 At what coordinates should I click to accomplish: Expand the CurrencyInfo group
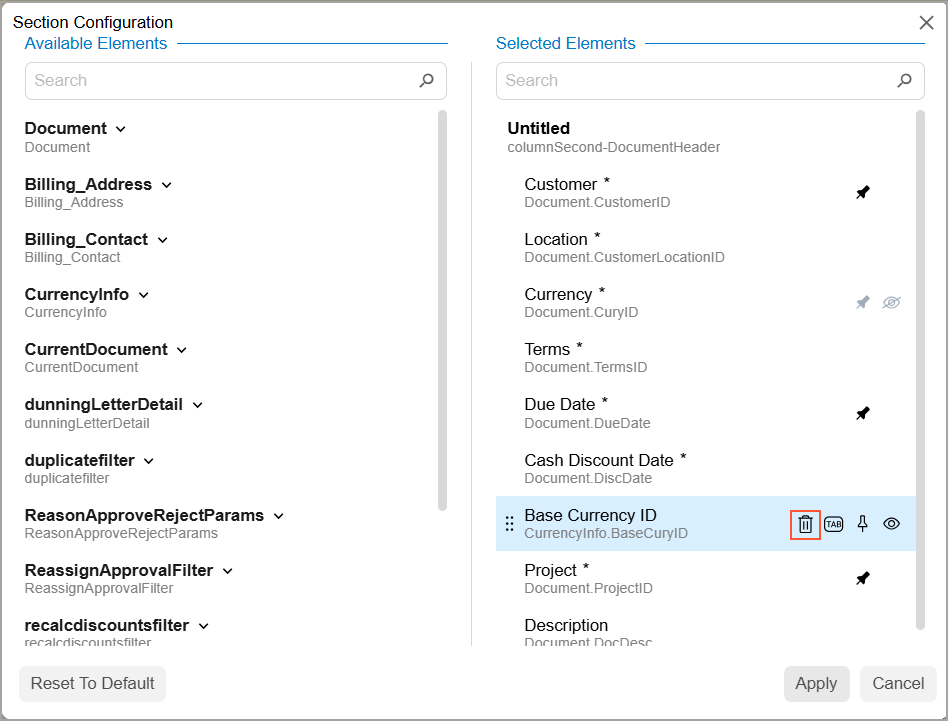[x=144, y=295]
